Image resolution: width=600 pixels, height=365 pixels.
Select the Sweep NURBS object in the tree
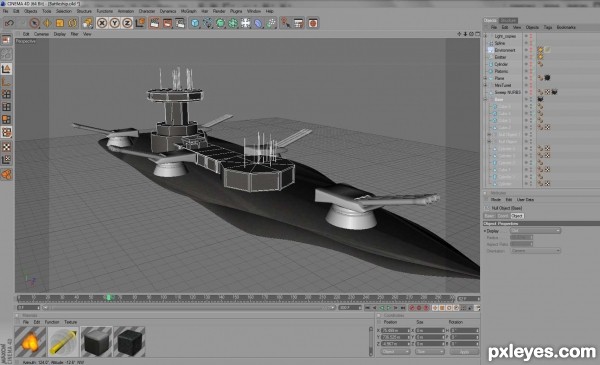(x=507, y=92)
